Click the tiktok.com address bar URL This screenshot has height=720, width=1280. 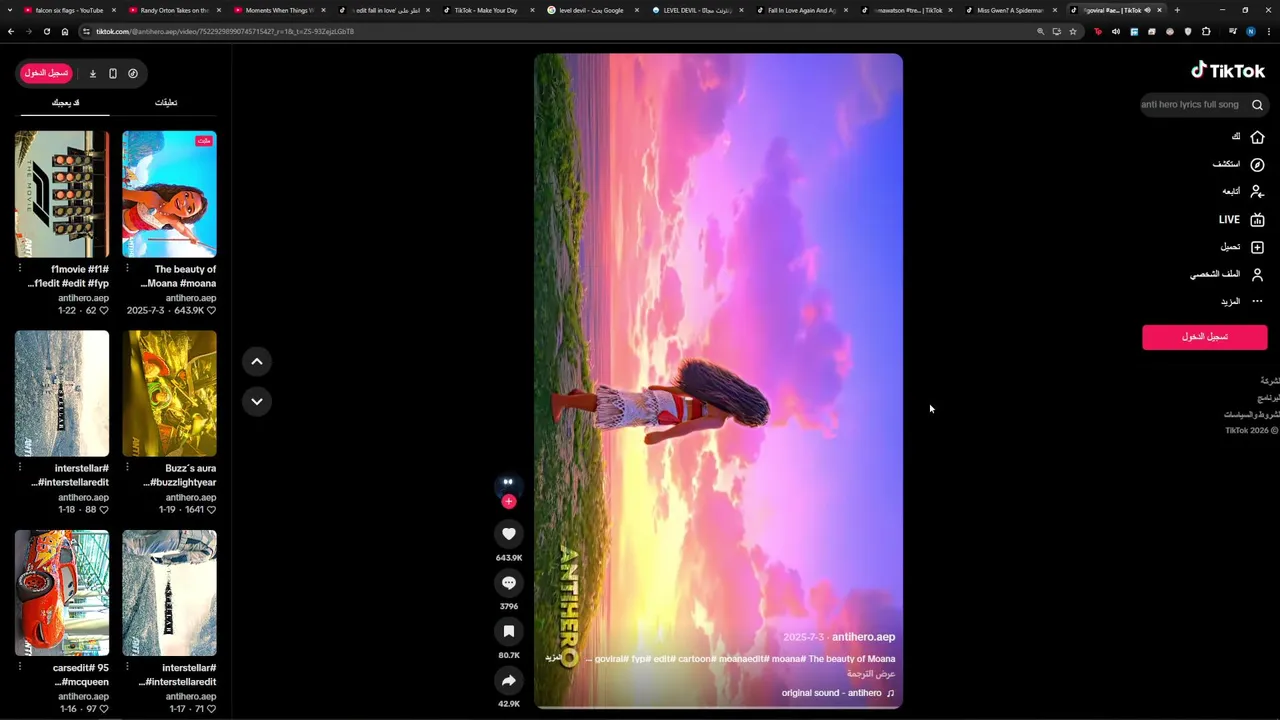coord(225,31)
